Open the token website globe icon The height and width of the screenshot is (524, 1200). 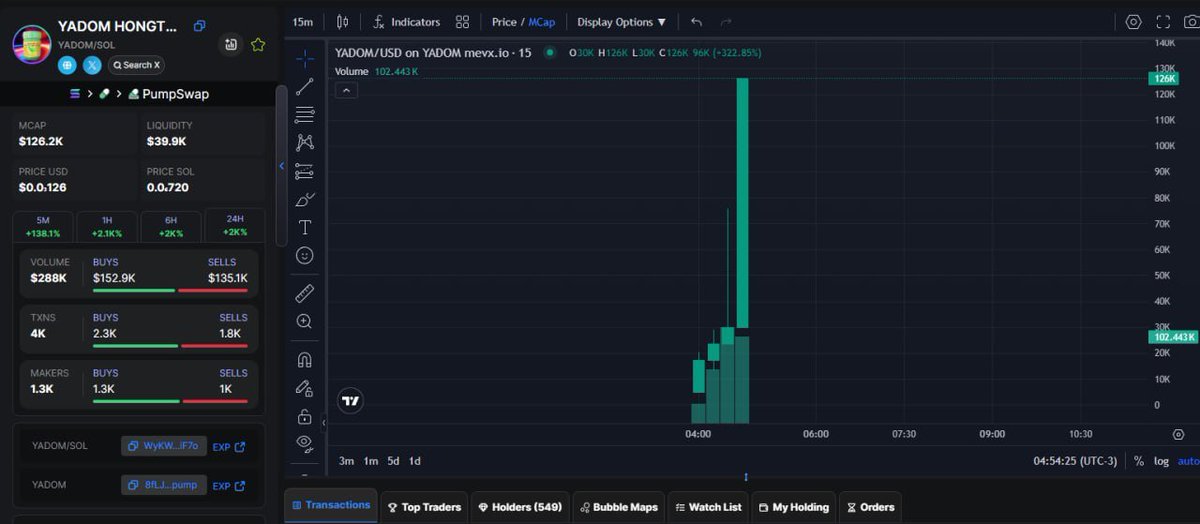click(x=68, y=65)
